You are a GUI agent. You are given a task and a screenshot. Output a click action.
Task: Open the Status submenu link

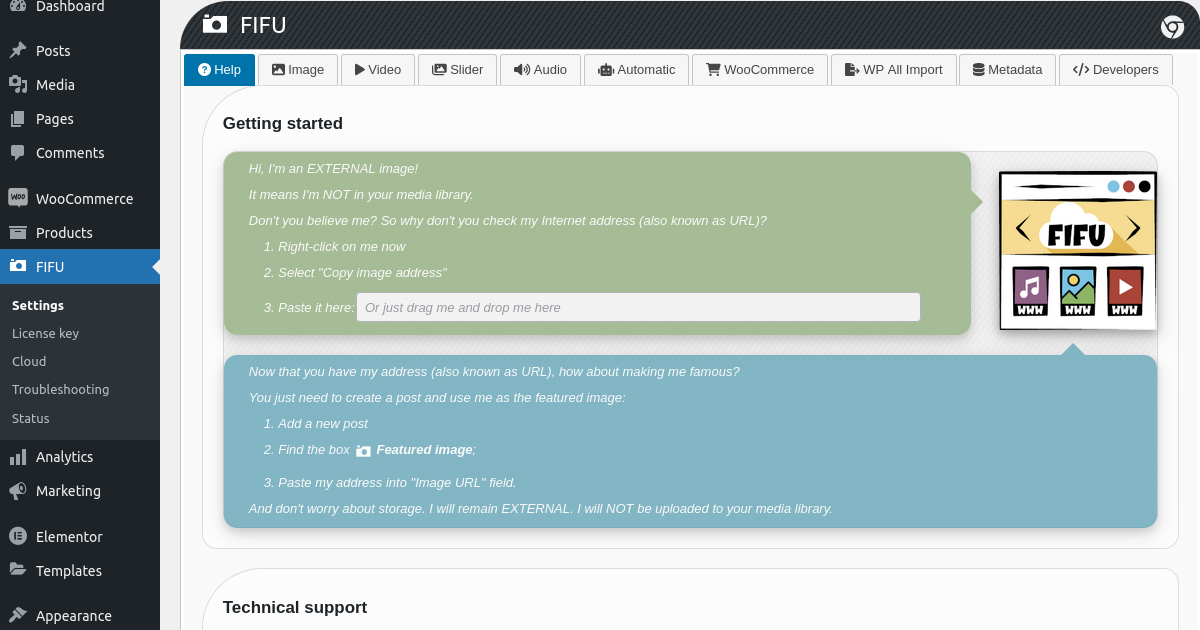pyautogui.click(x=30, y=419)
